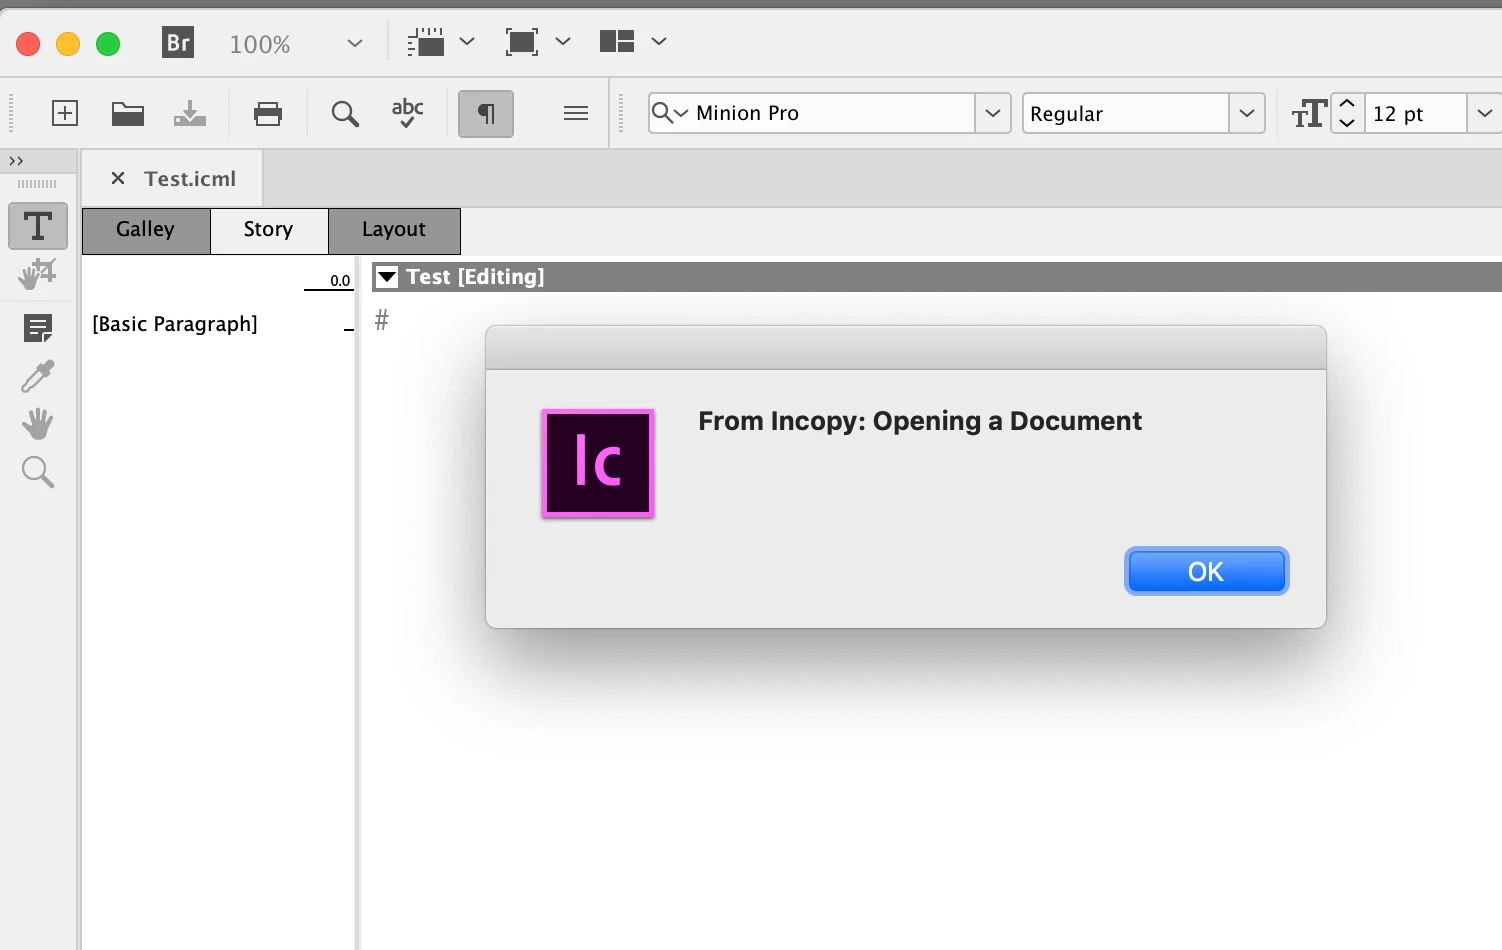This screenshot has width=1502, height=950.
Task: Run spell check with abc icon
Action: 407,113
